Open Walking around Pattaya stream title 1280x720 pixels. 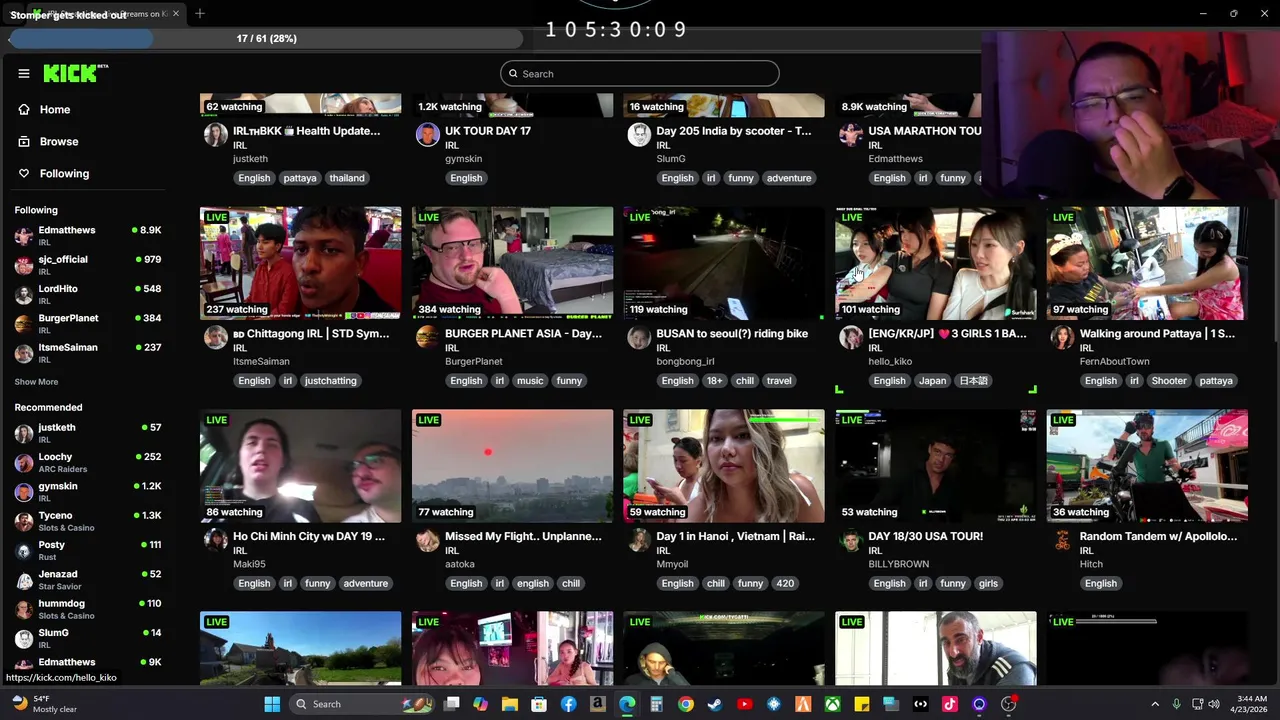point(1157,334)
